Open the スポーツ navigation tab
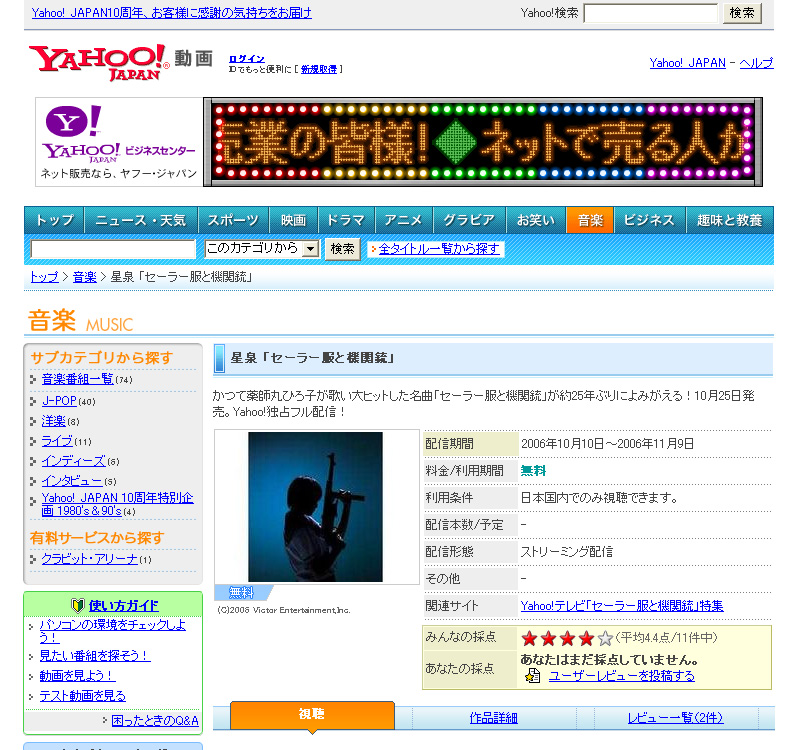Image resolution: width=800 pixels, height=750 pixels. point(233,220)
